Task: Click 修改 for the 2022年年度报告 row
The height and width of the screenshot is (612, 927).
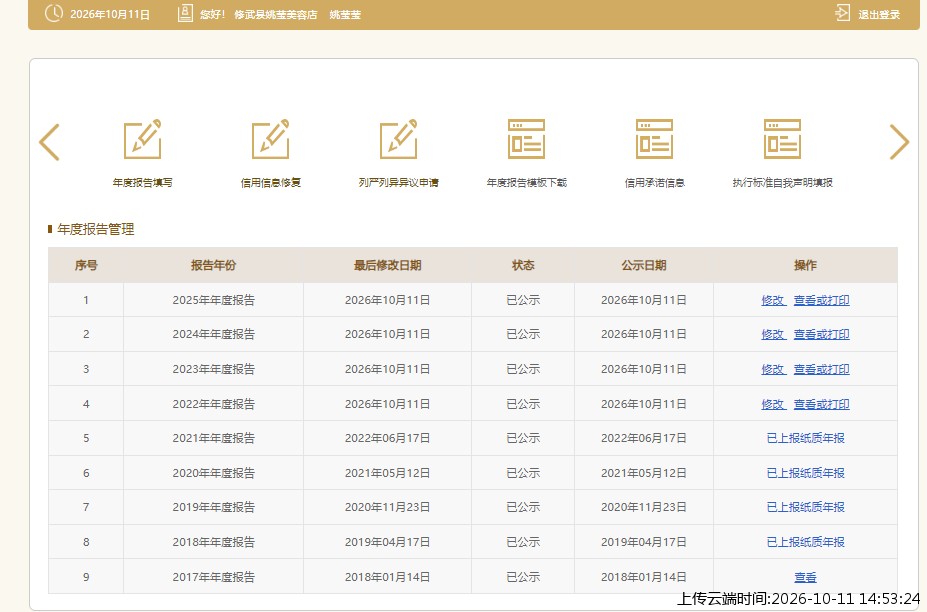Action: point(773,404)
